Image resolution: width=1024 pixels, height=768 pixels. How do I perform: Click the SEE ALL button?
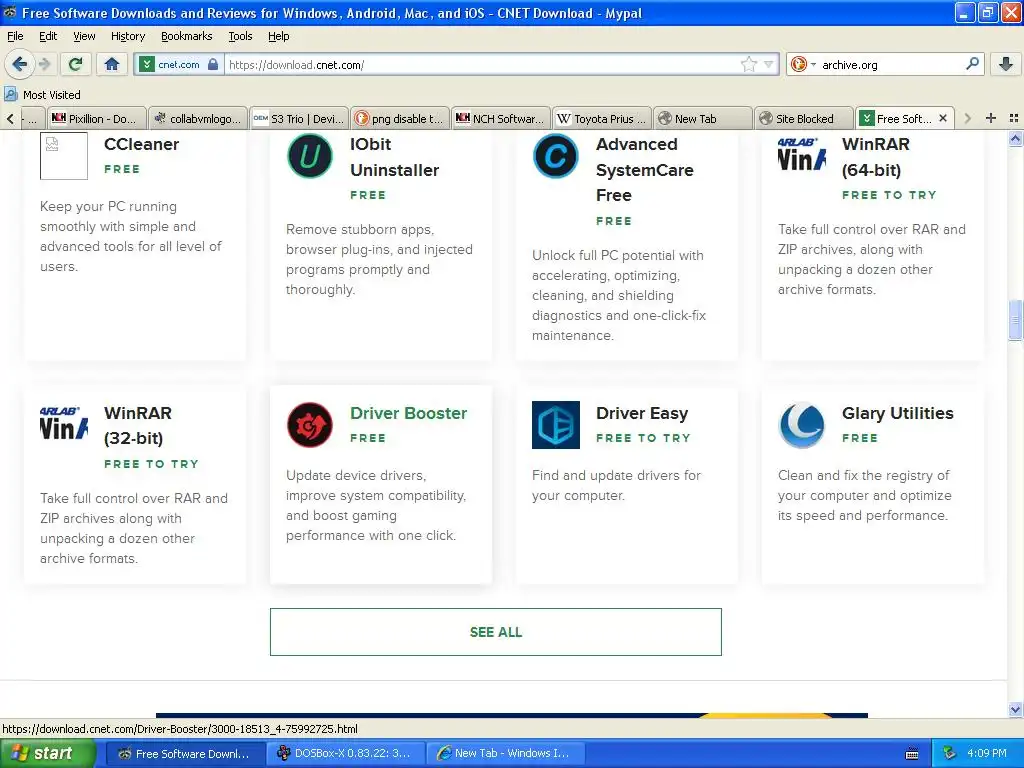[x=496, y=632]
